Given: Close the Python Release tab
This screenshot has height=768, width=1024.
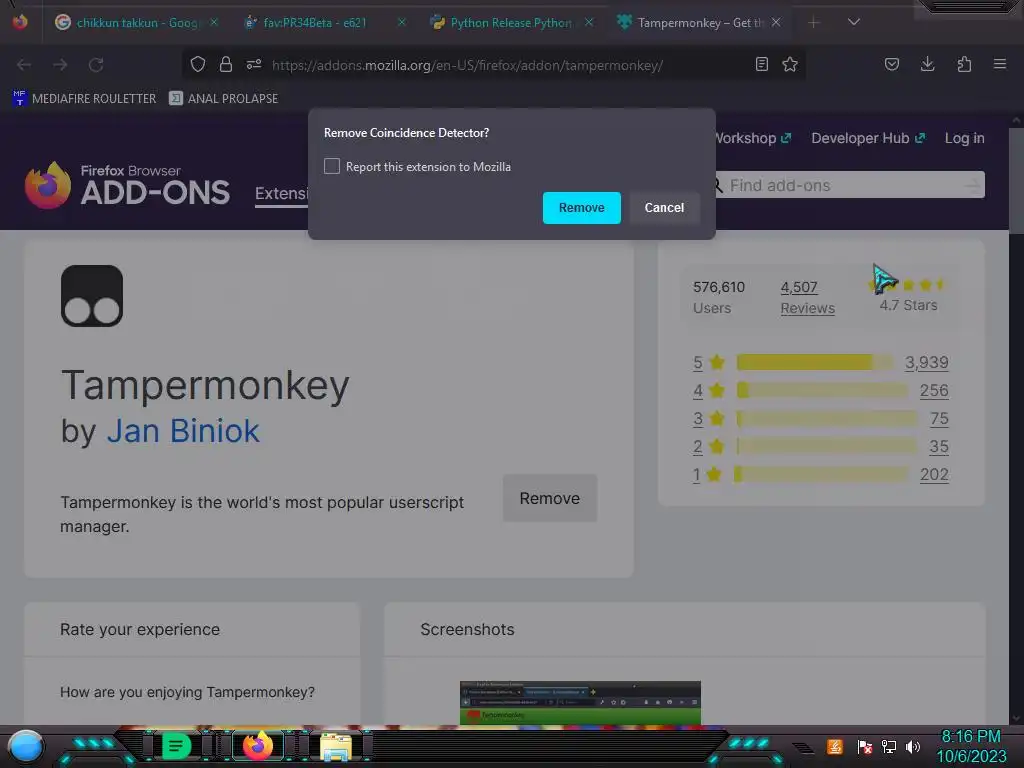Looking at the screenshot, I should [588, 22].
